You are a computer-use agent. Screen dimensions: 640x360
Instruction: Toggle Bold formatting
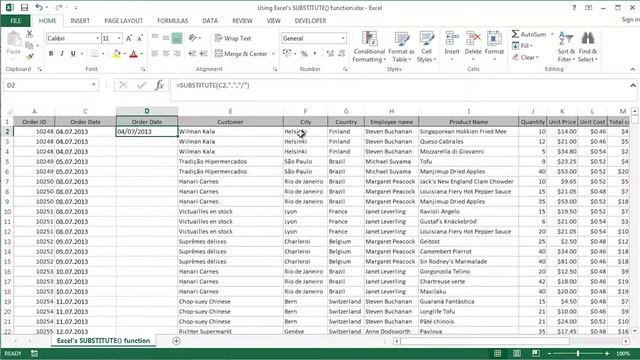pyautogui.click(x=51, y=53)
